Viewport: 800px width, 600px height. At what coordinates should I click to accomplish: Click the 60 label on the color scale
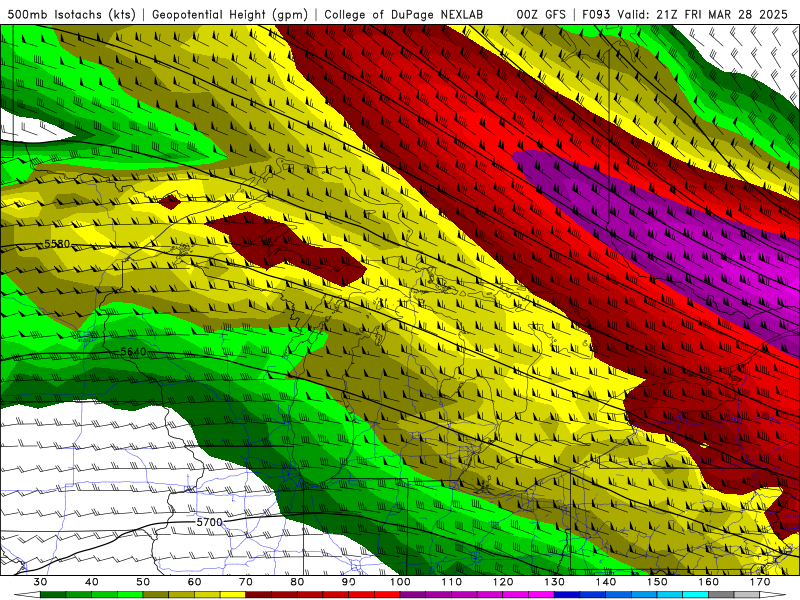194,582
